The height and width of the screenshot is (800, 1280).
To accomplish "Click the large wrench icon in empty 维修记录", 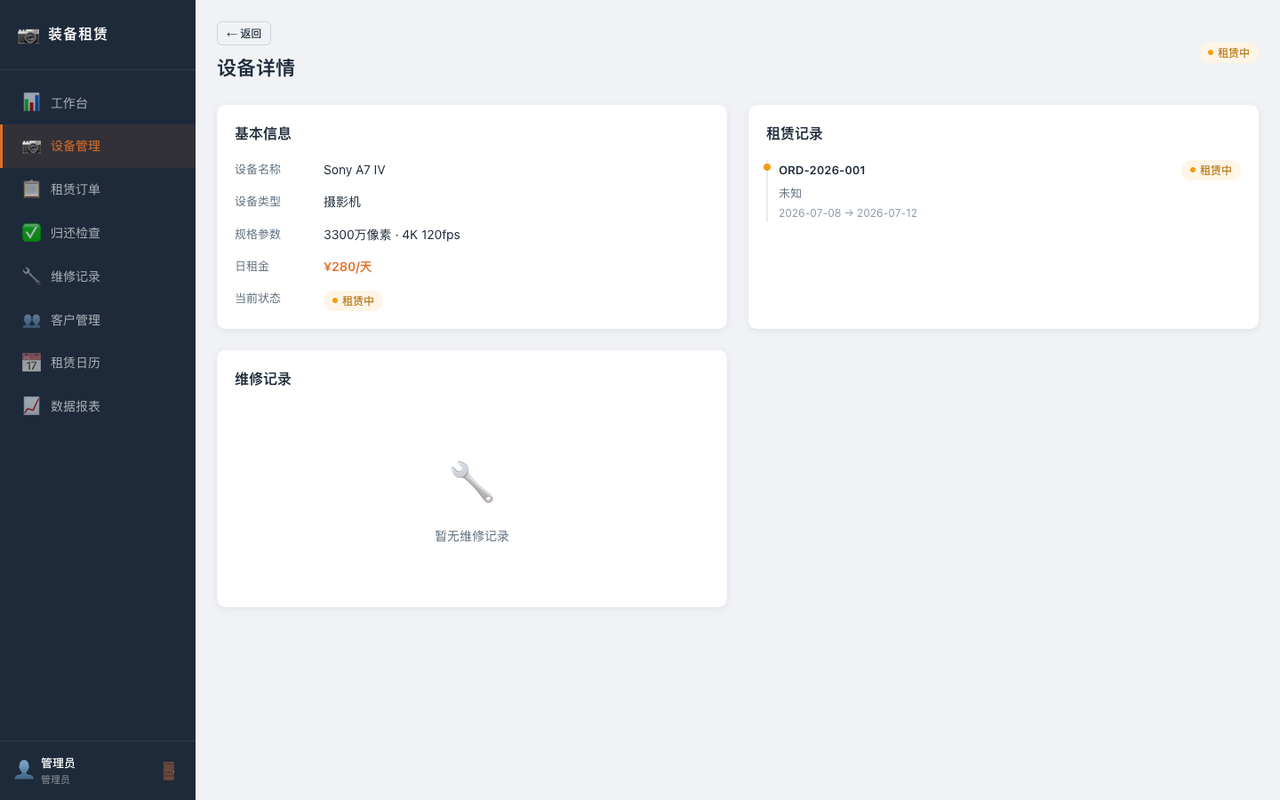I will click(472, 482).
